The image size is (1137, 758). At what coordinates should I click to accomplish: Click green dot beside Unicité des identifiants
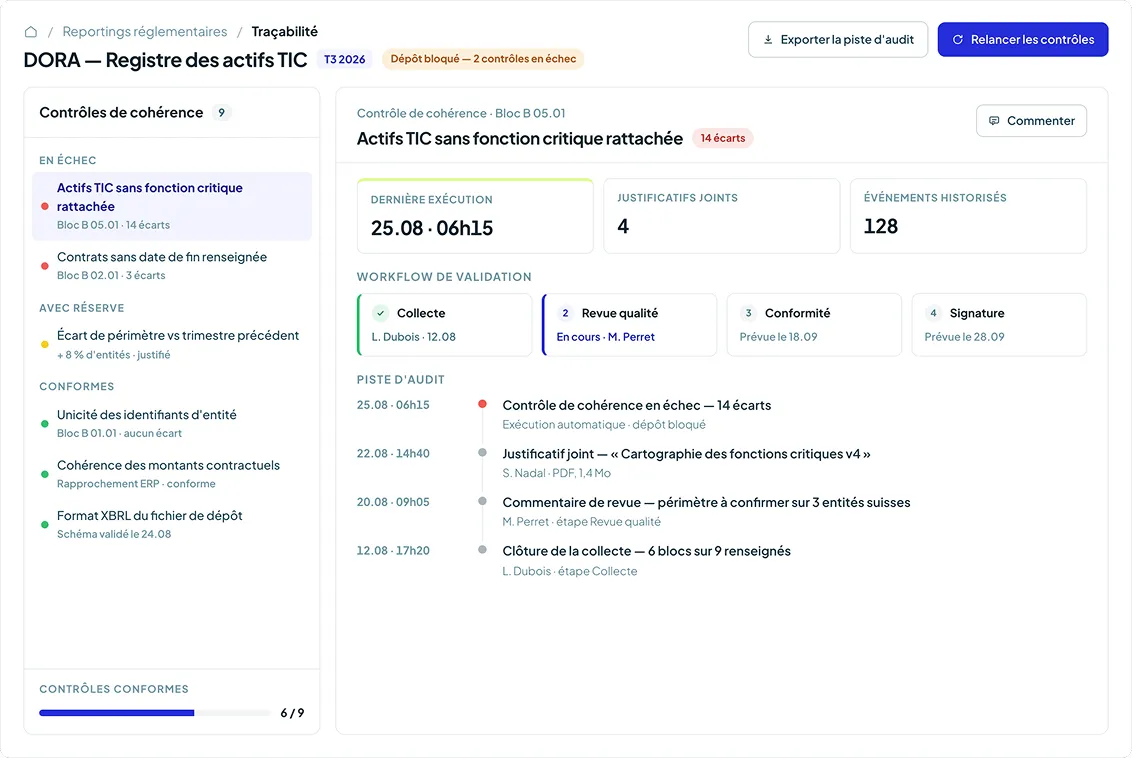(45, 424)
